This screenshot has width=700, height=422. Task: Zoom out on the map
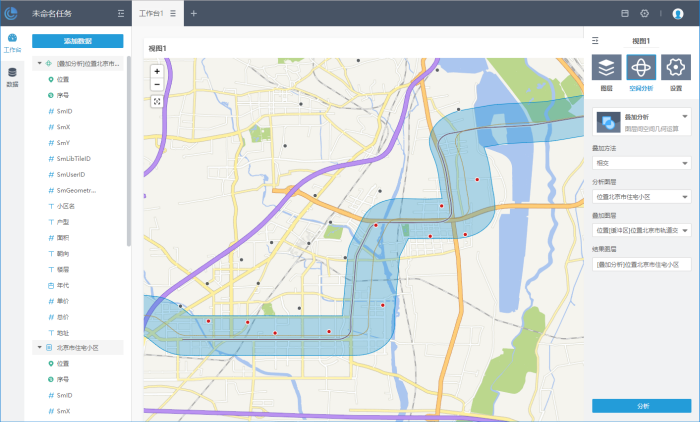157,84
